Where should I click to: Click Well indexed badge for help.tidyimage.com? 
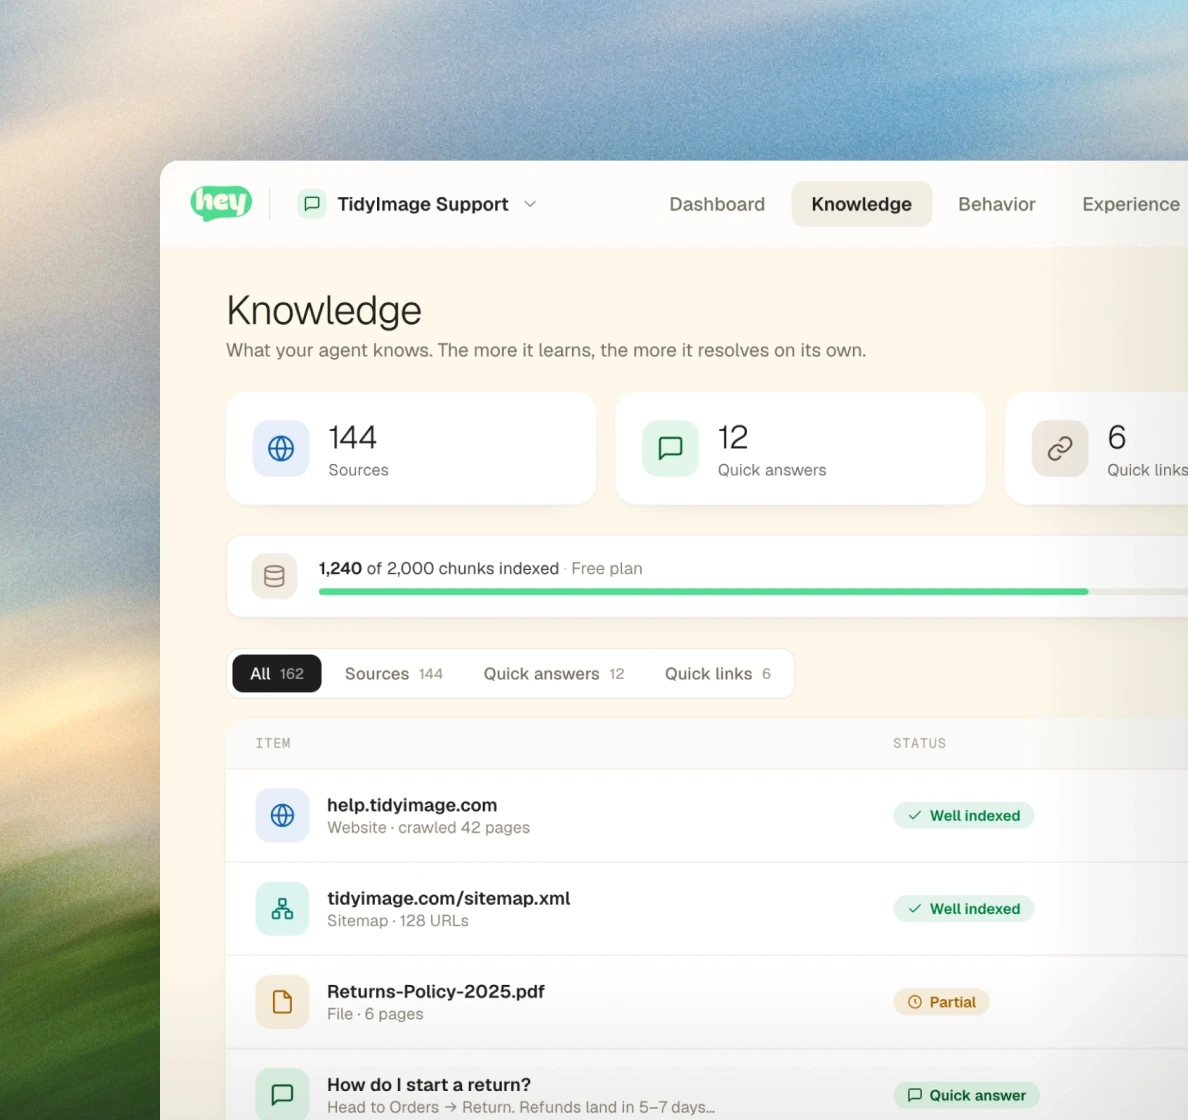(x=964, y=815)
